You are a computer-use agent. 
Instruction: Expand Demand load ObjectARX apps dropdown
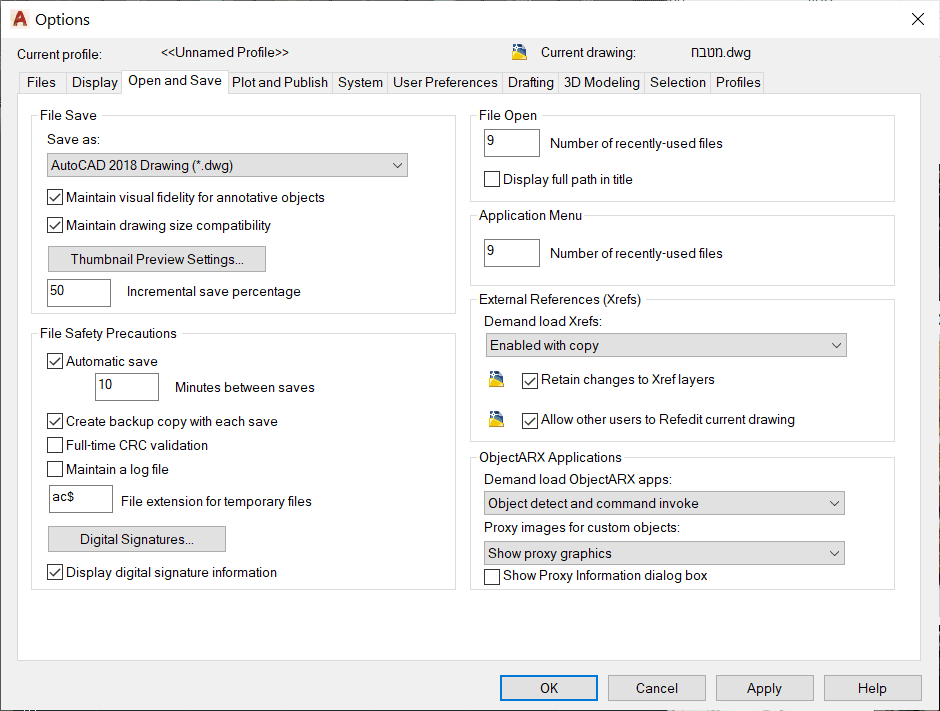point(665,504)
